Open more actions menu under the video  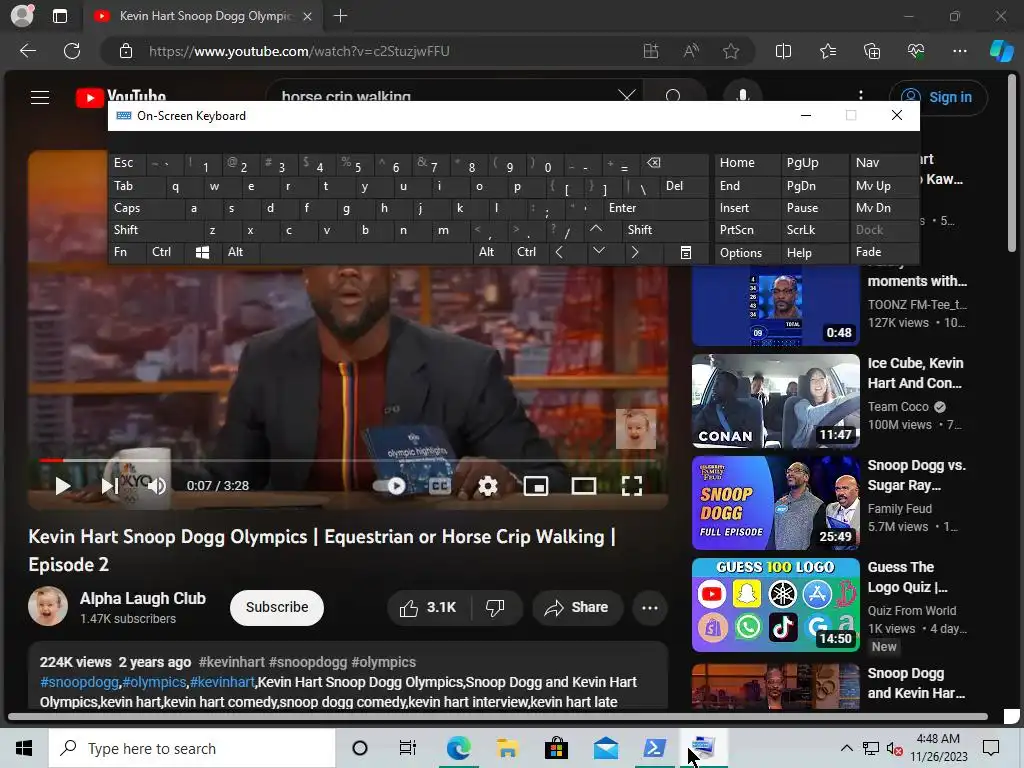(650, 608)
